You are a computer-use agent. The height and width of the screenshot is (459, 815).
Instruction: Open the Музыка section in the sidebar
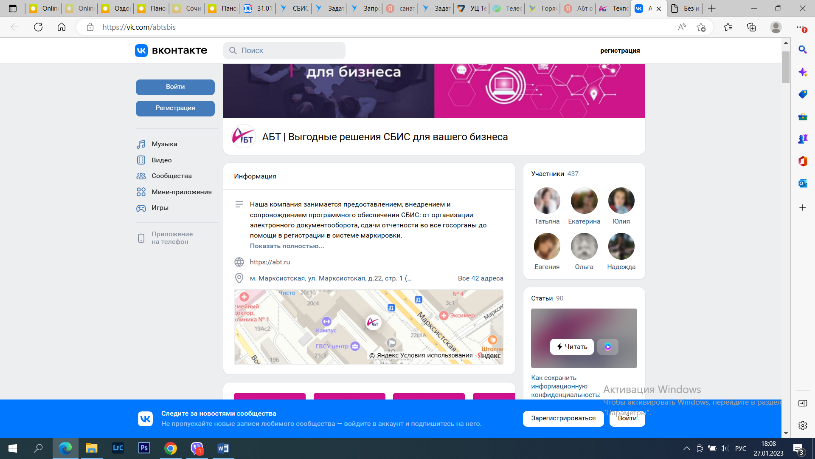tap(163, 144)
